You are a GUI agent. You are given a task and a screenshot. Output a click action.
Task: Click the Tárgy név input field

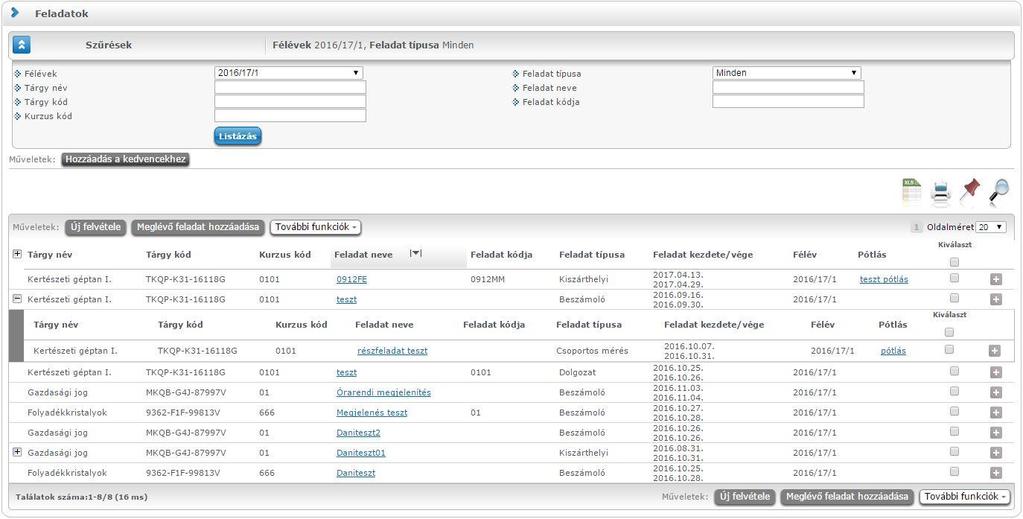290,87
